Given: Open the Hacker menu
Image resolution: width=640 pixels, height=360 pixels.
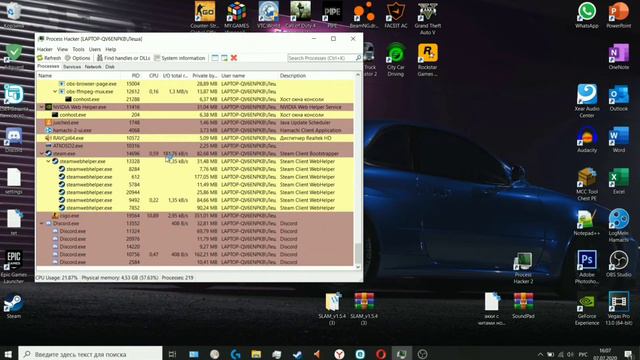Looking at the screenshot, I should click(x=44, y=49).
